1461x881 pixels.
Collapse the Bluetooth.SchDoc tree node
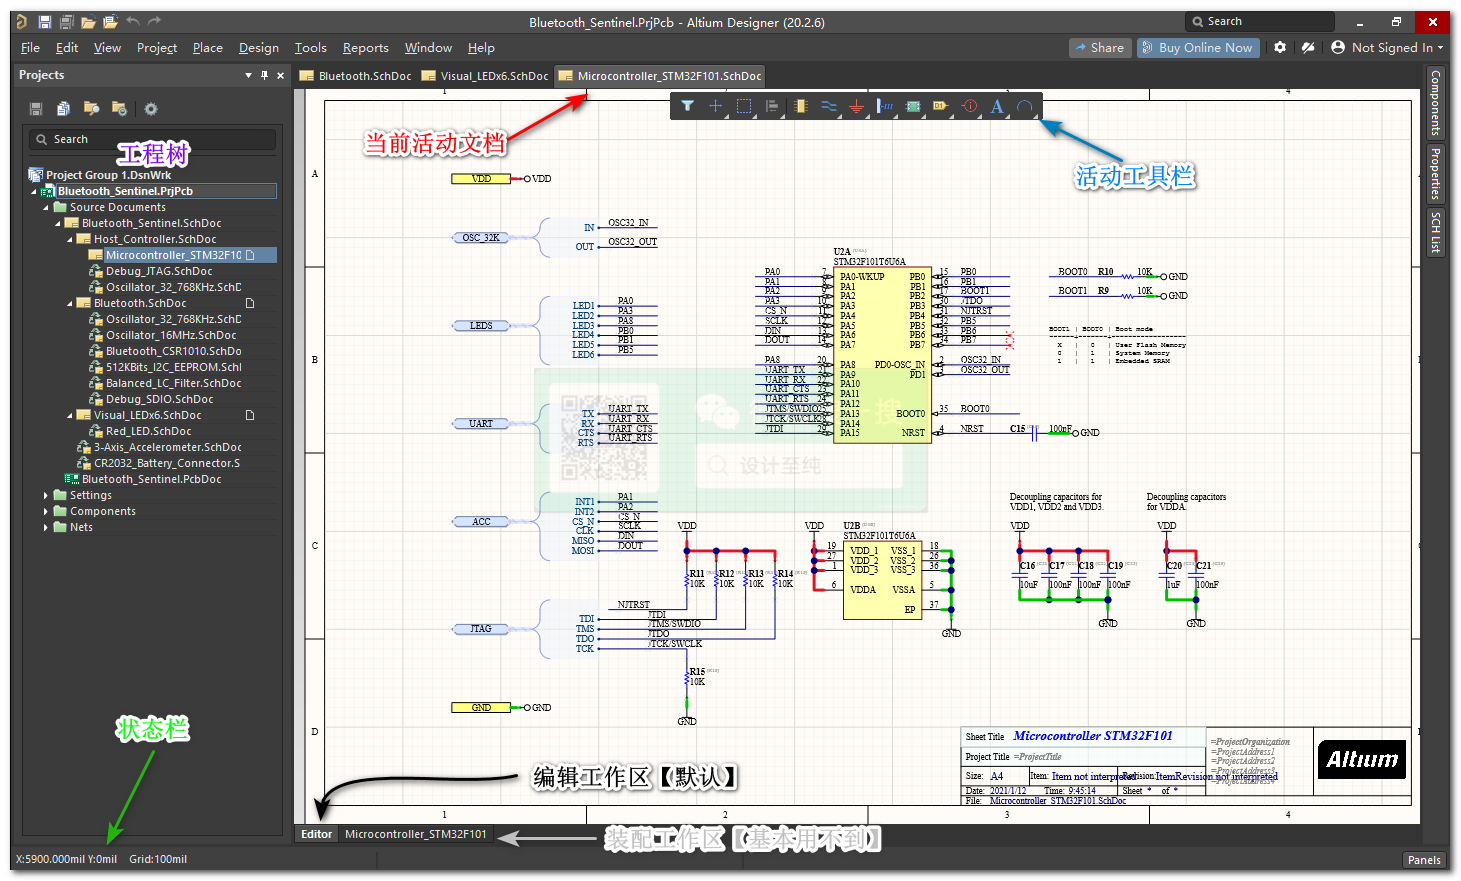click(69, 303)
